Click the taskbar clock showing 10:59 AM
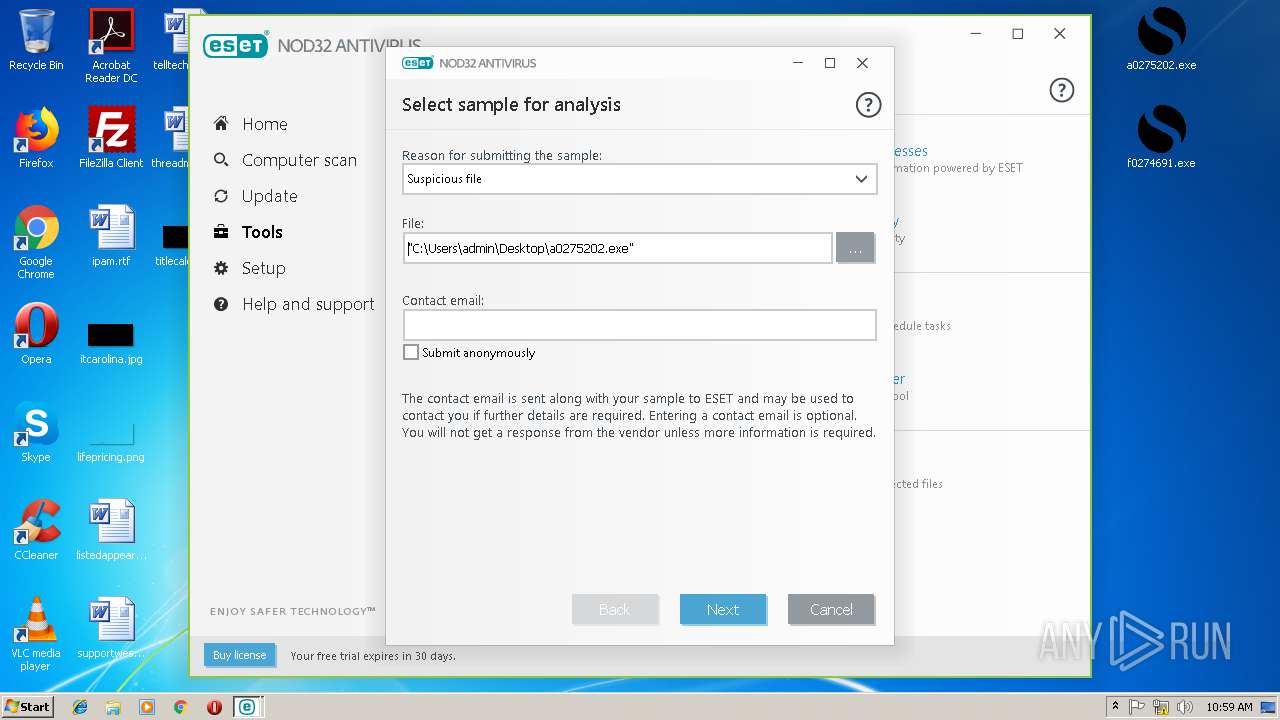 (1229, 707)
